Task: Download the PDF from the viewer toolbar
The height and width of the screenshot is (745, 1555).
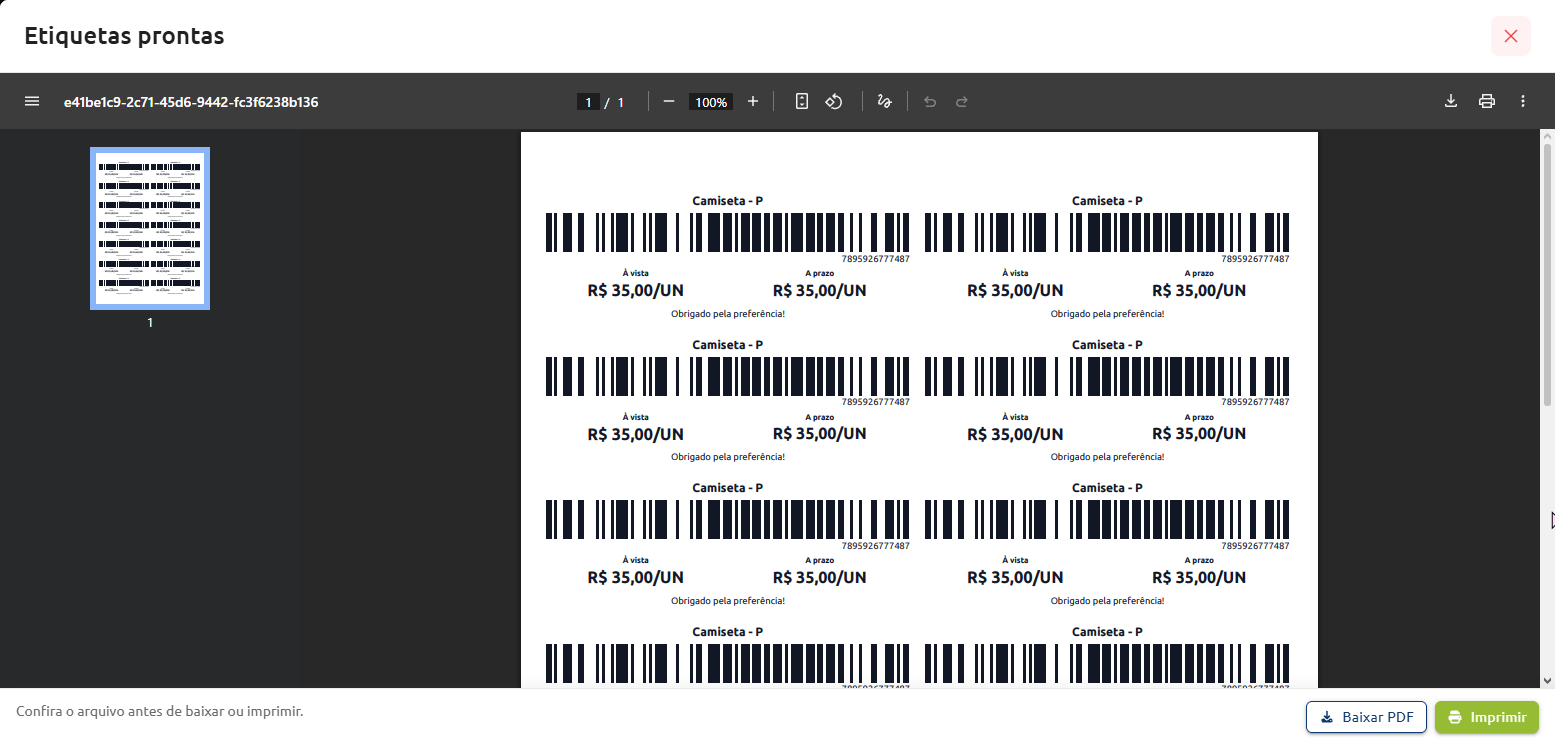Action: tap(1451, 101)
